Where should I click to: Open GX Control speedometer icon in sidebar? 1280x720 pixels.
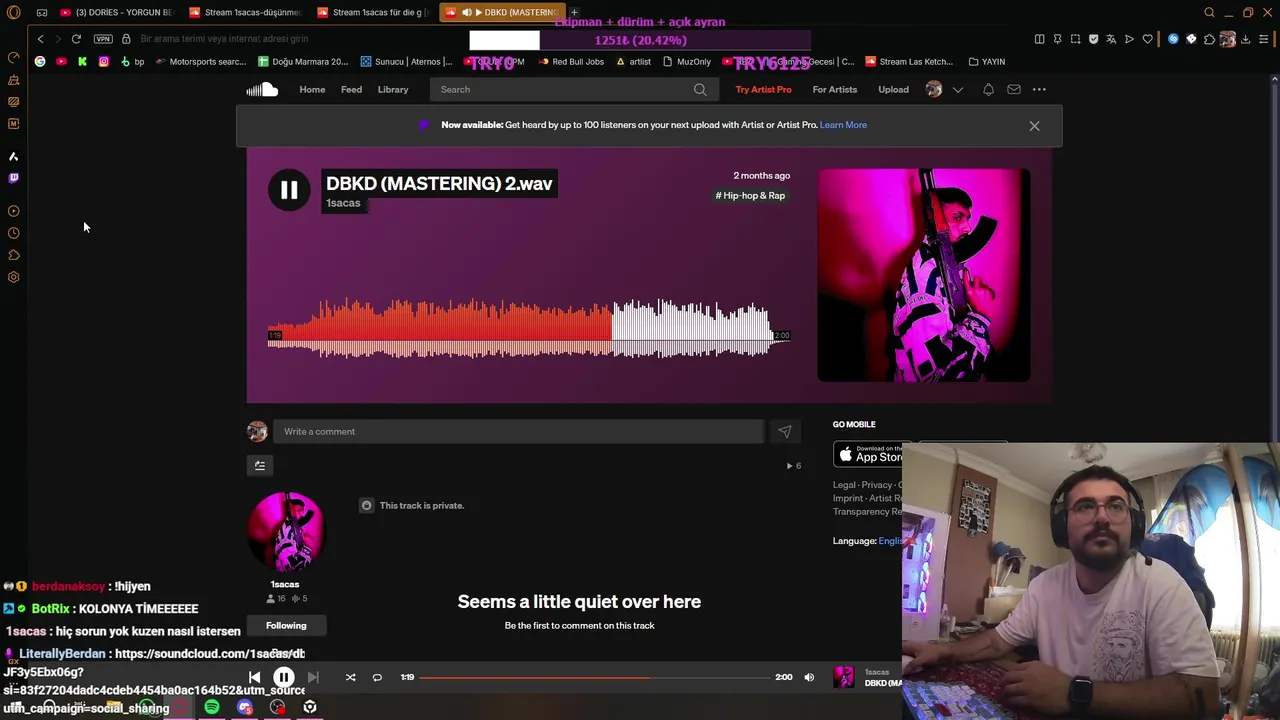[13, 57]
